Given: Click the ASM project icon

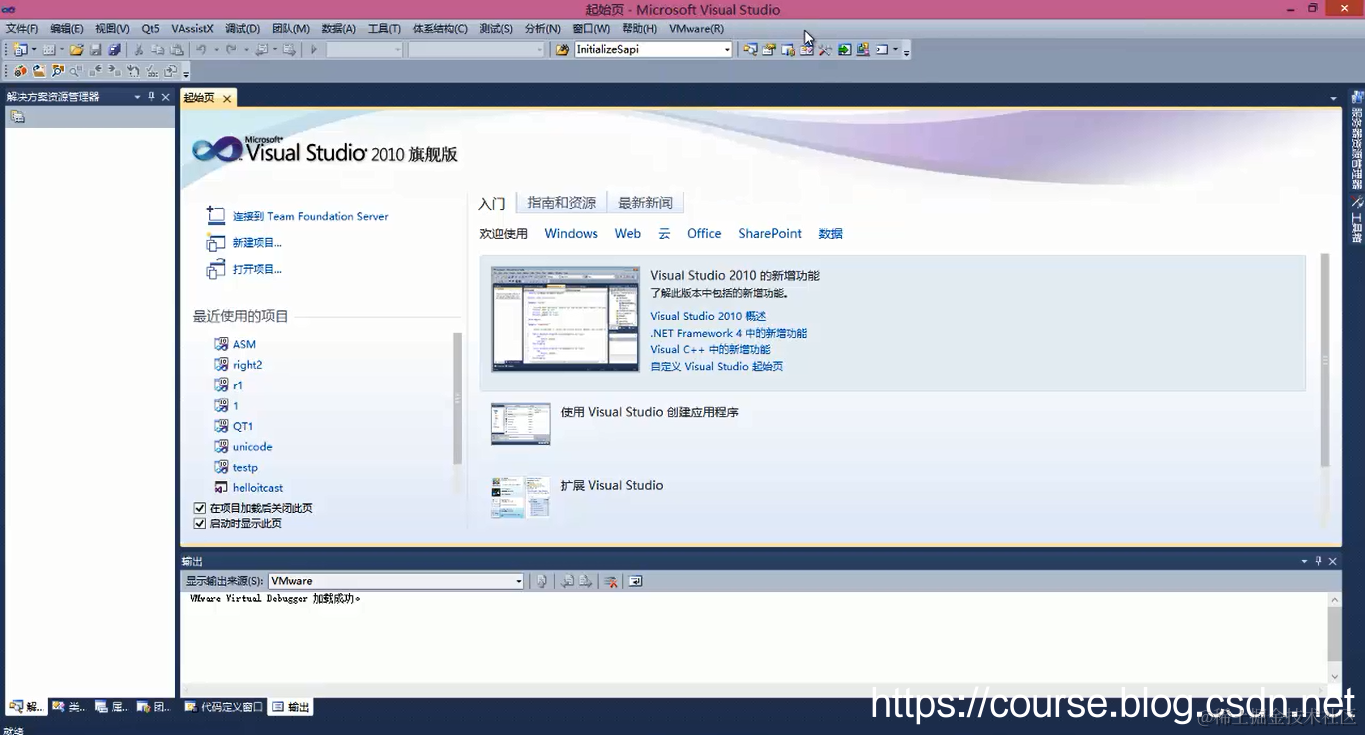Looking at the screenshot, I should pos(221,344).
